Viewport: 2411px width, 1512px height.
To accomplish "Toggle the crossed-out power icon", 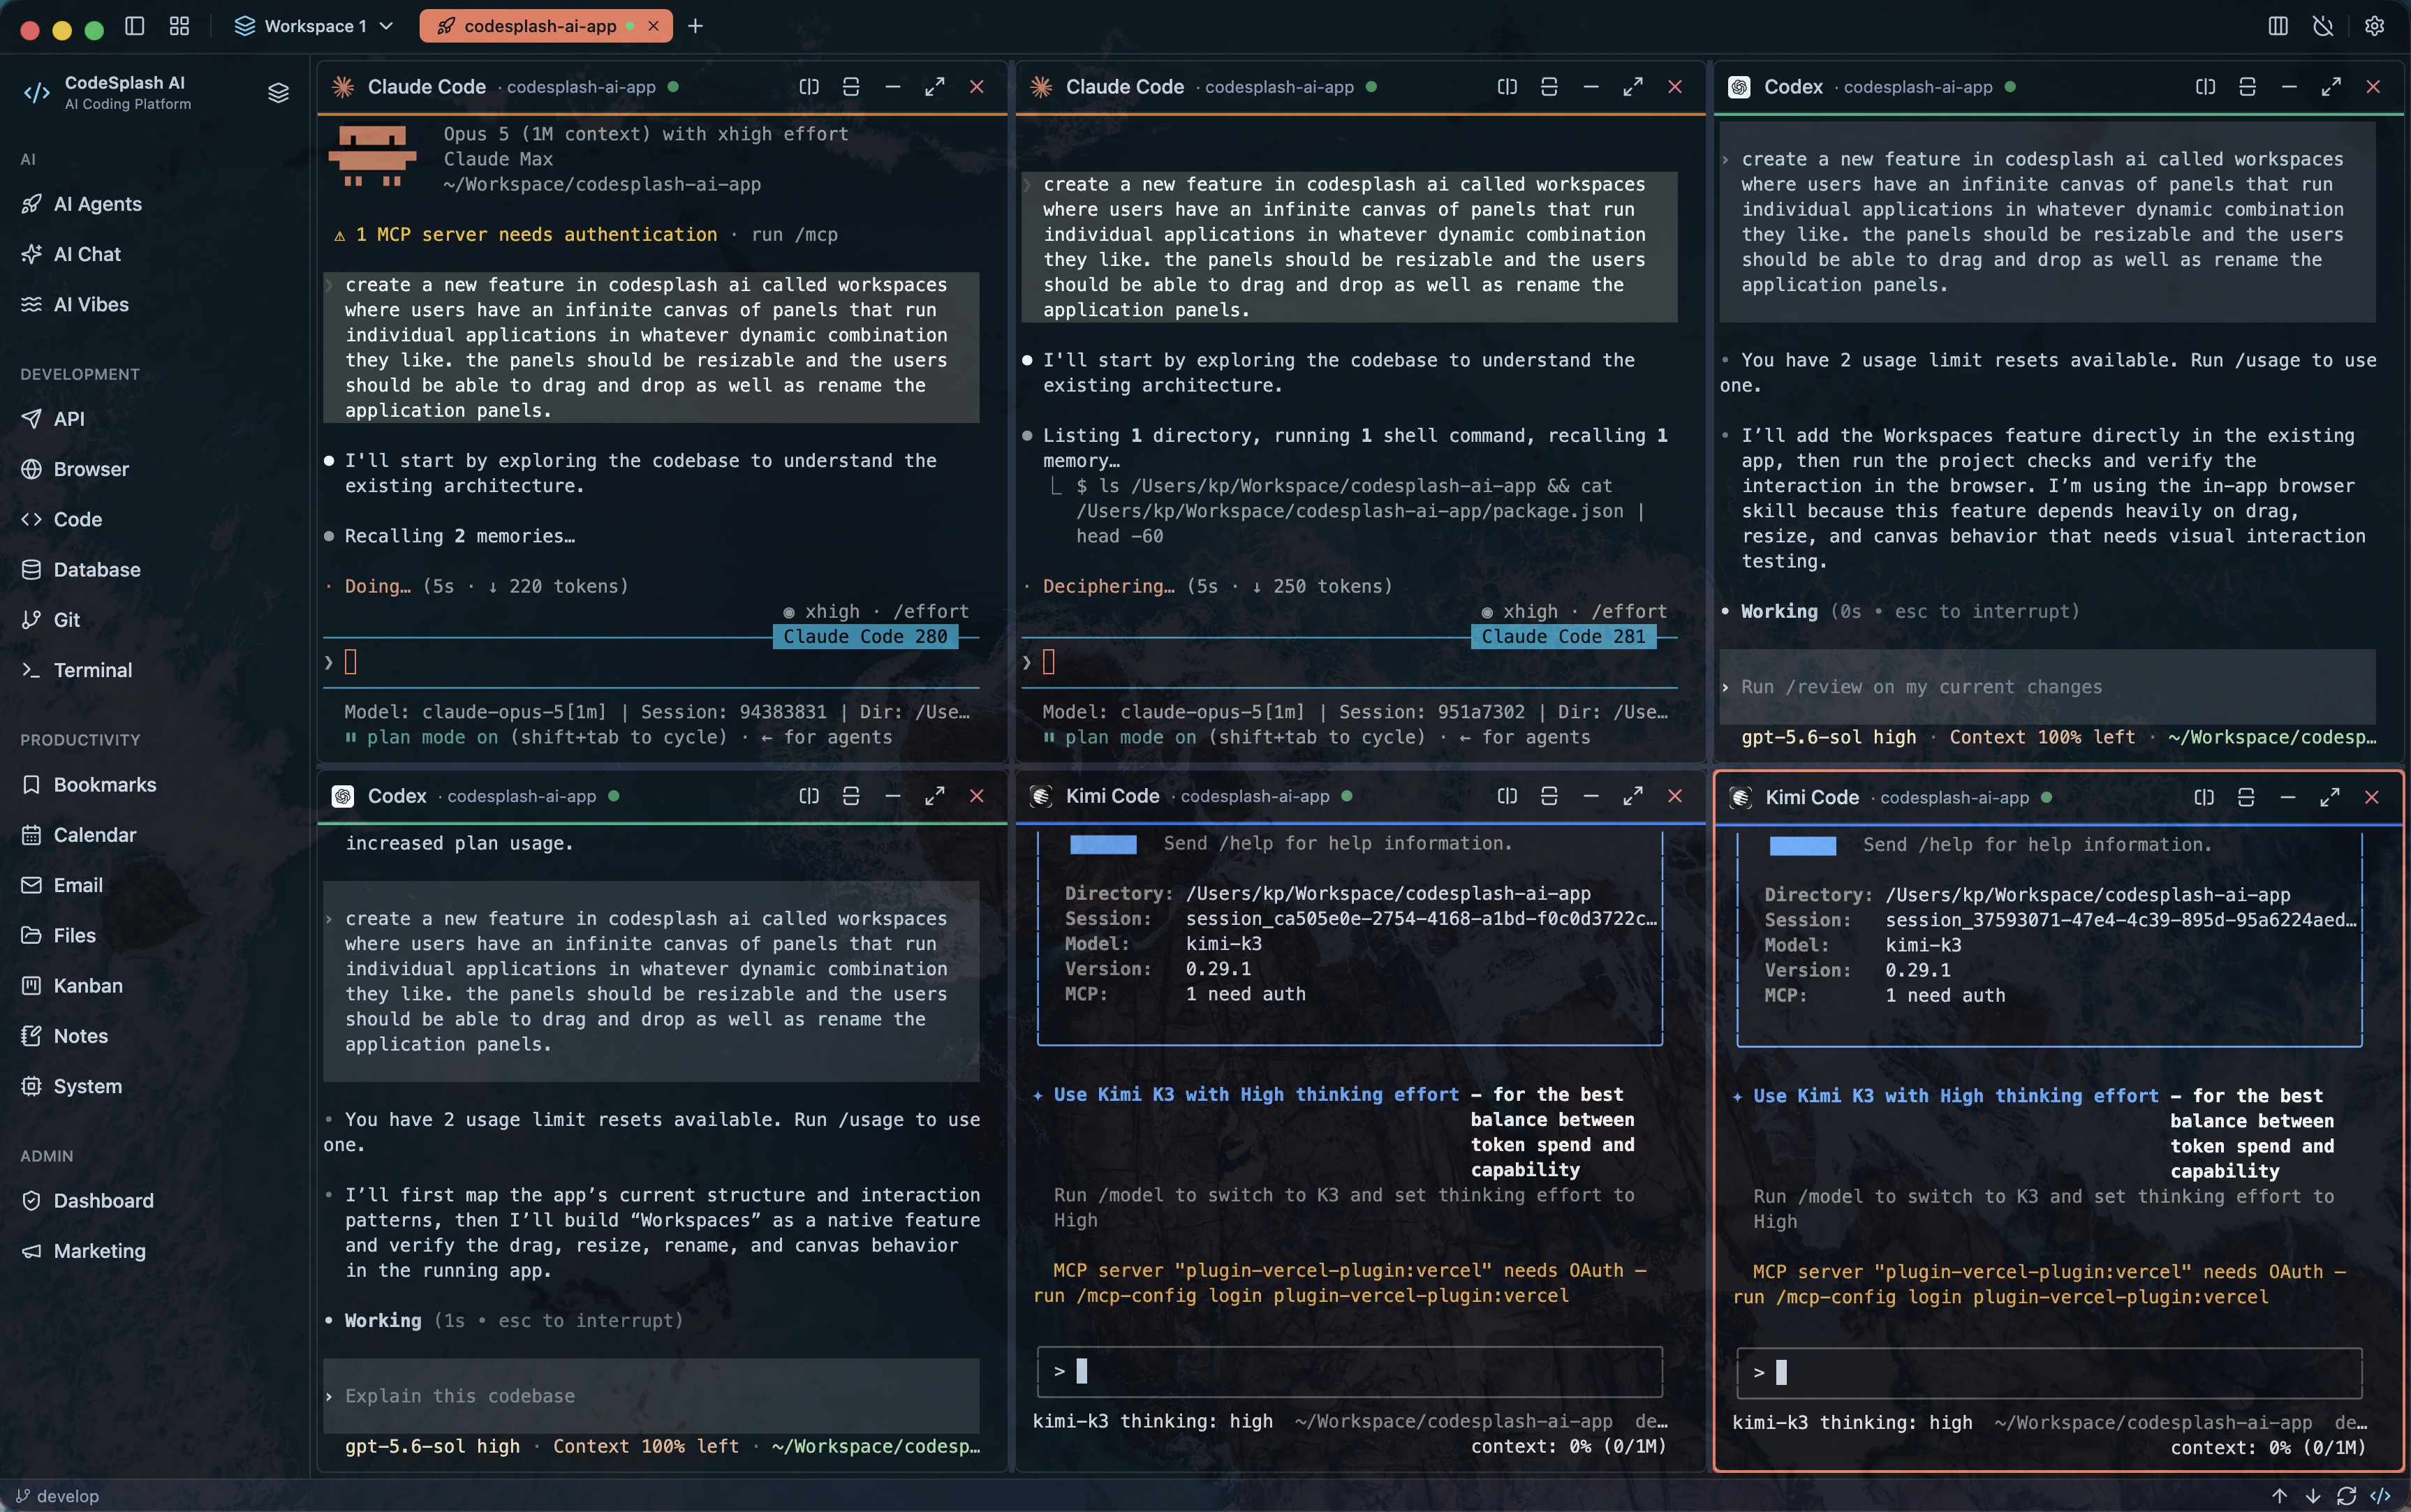I will coord(2324,26).
